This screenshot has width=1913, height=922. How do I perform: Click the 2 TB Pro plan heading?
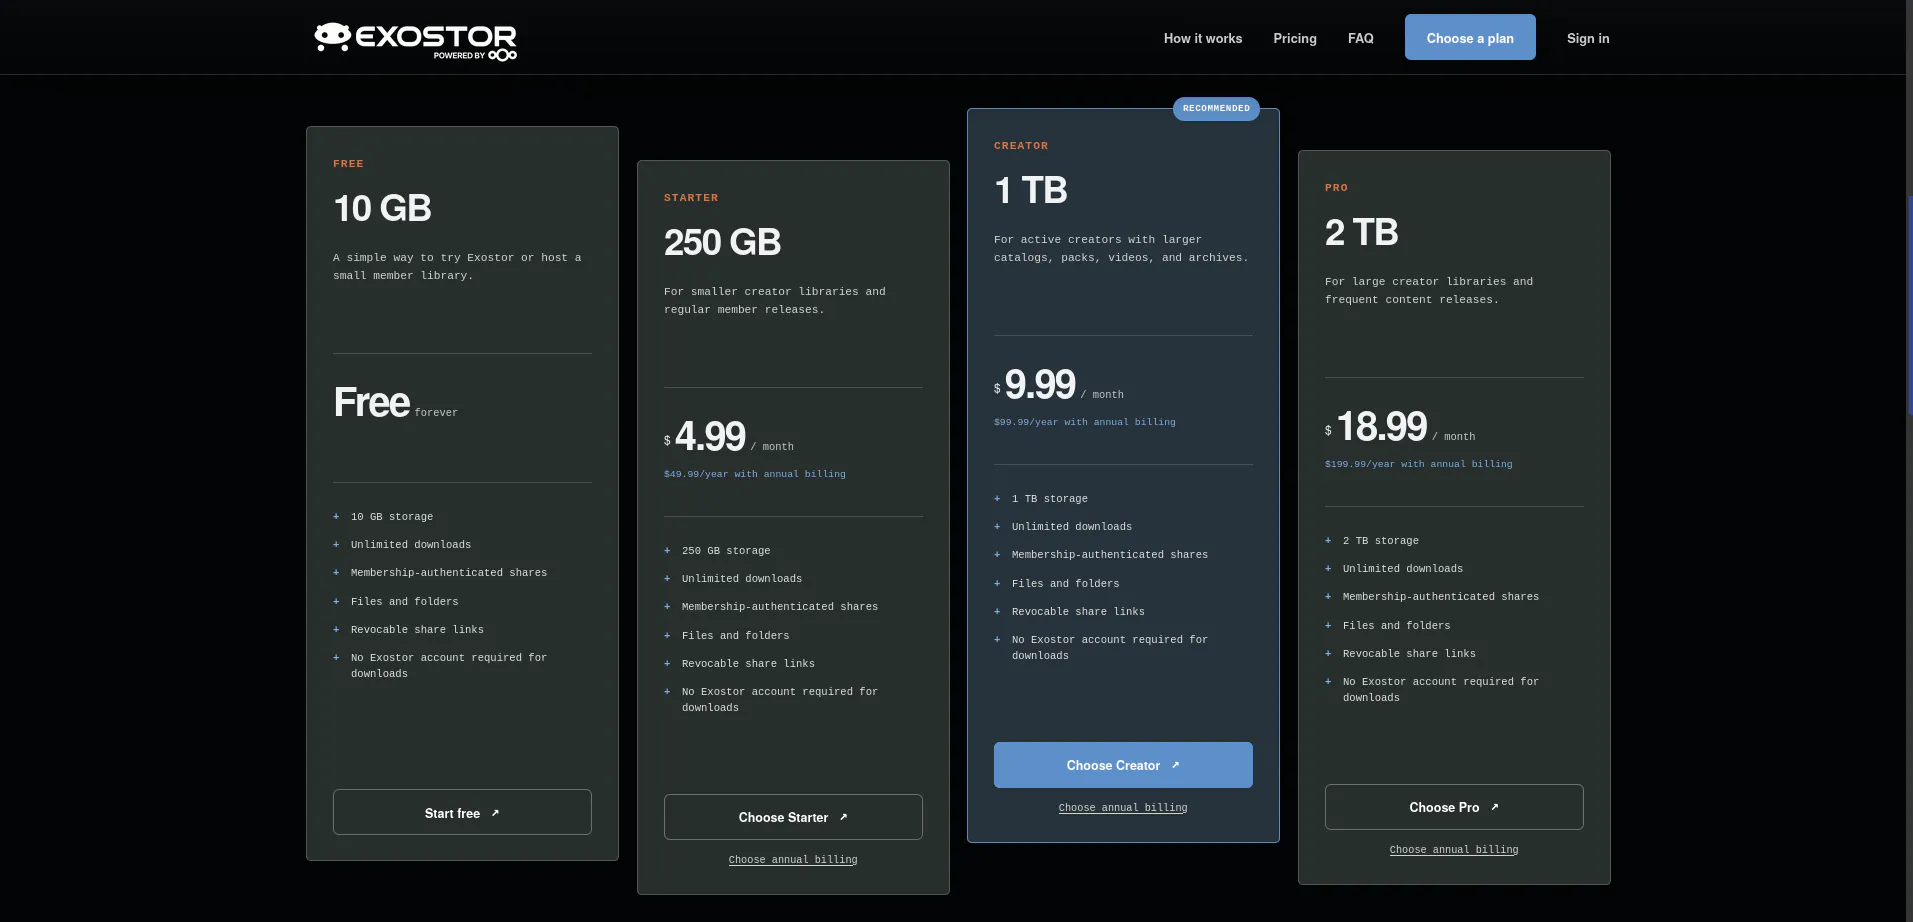coord(1362,233)
